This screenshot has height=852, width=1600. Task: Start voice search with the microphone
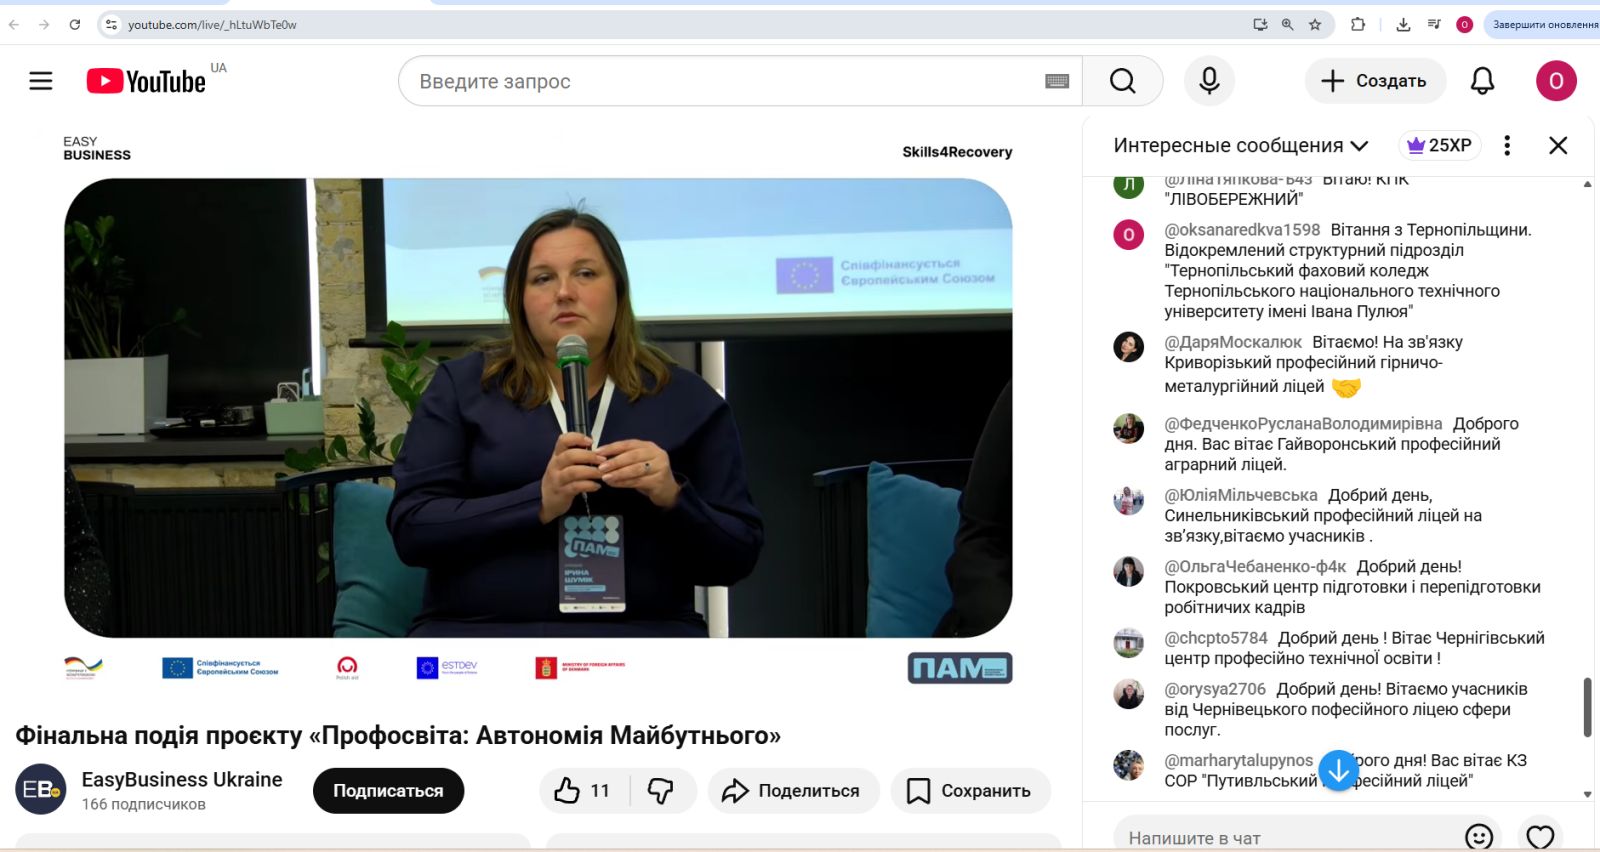(1209, 81)
